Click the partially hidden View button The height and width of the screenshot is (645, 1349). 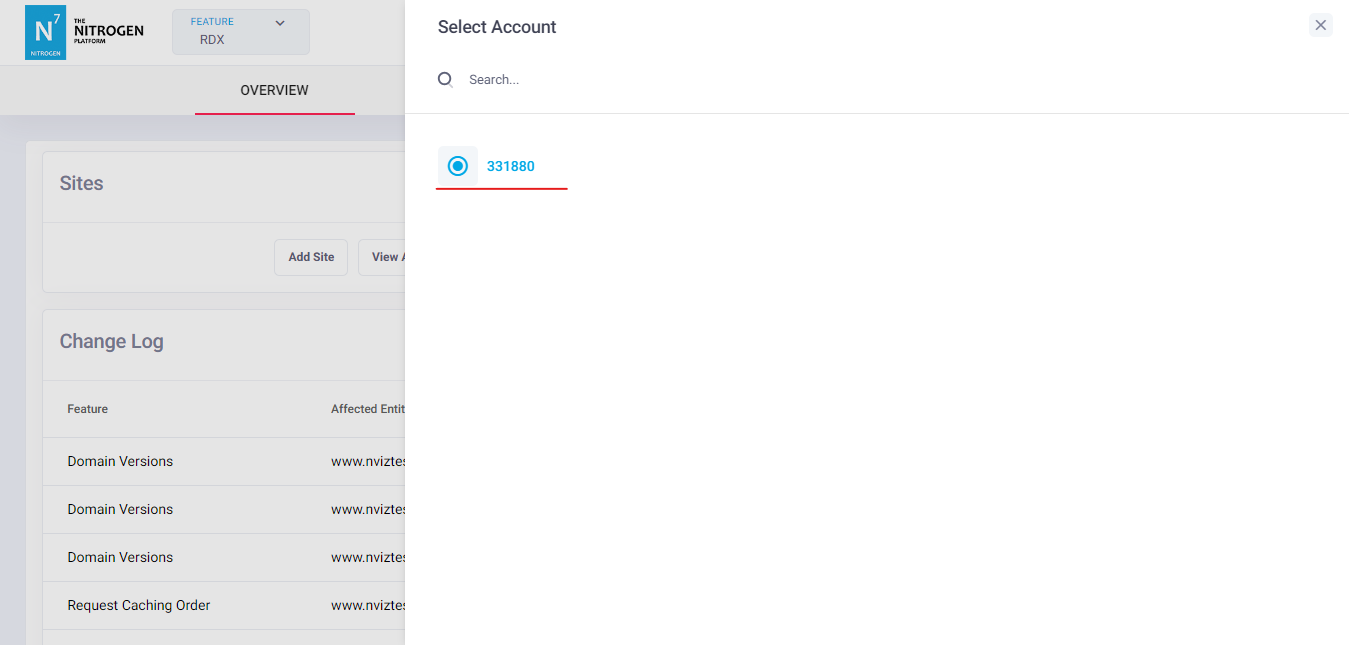(383, 257)
